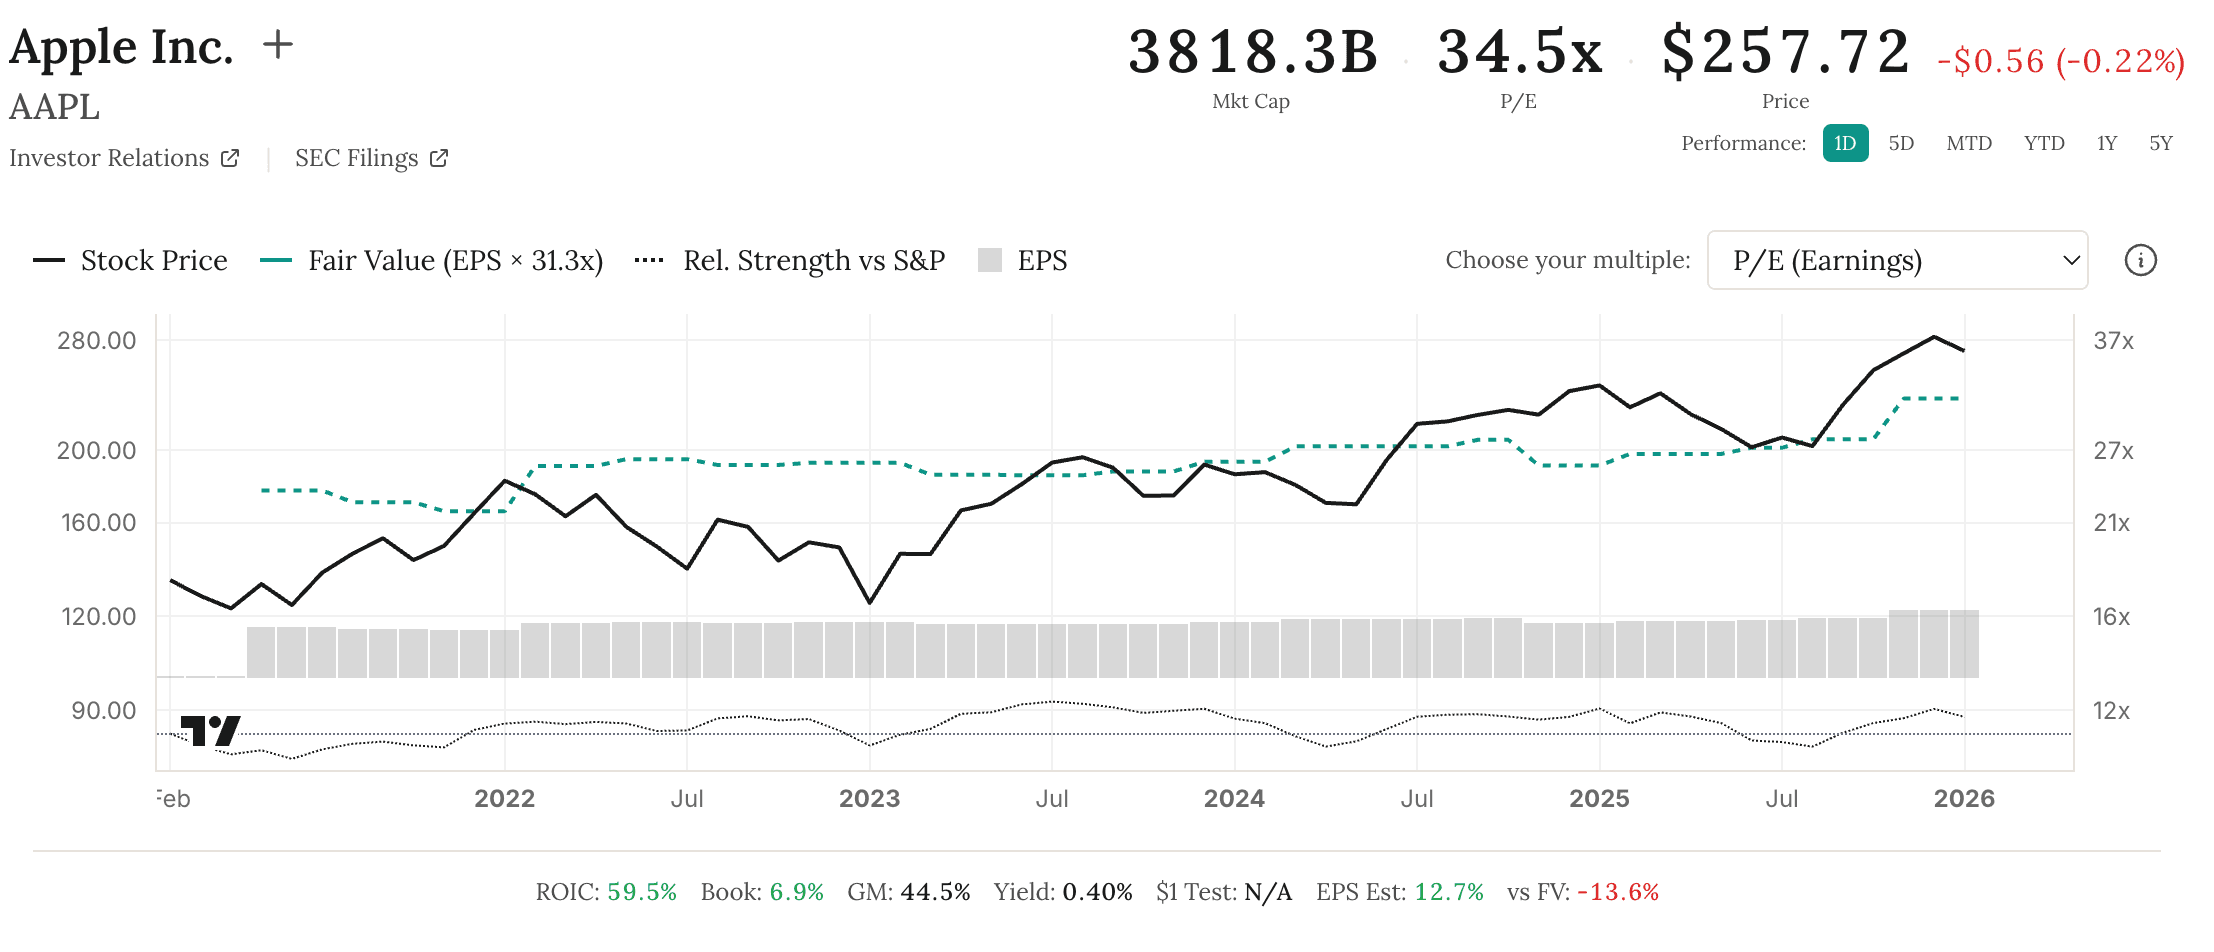Click the Stock Price line legend marker

49,260
